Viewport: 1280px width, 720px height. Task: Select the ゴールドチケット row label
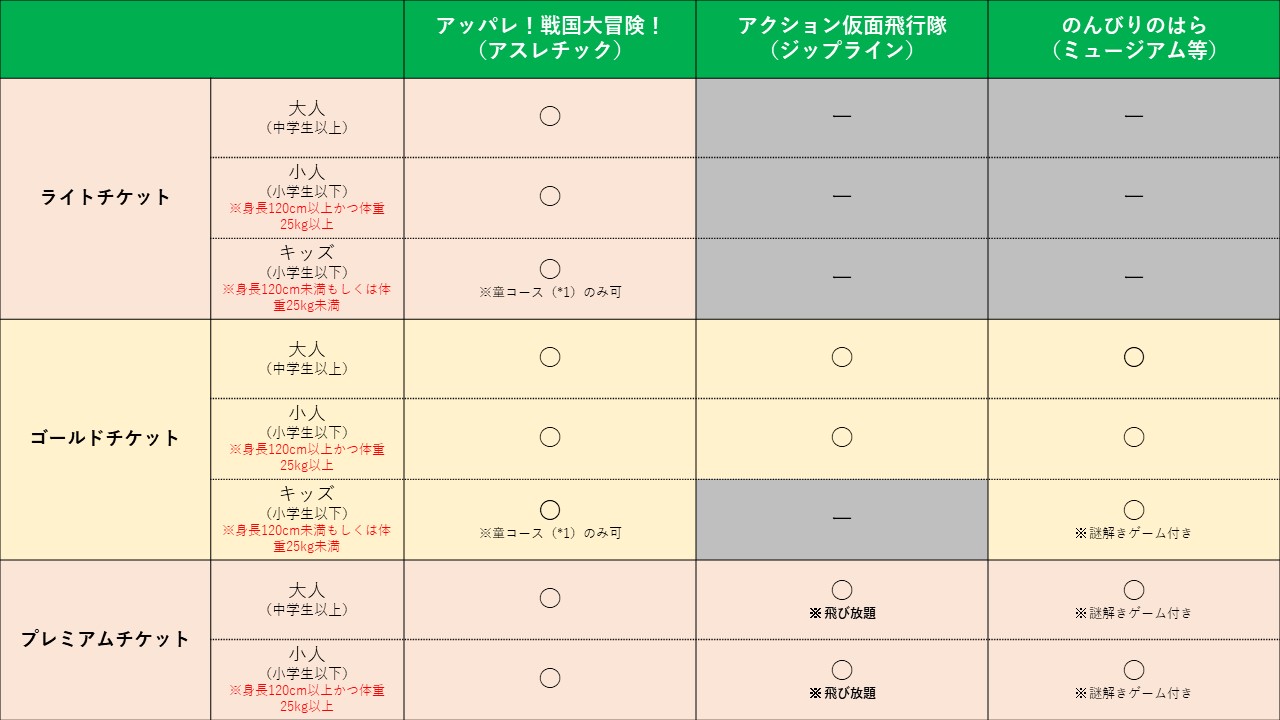click(106, 438)
